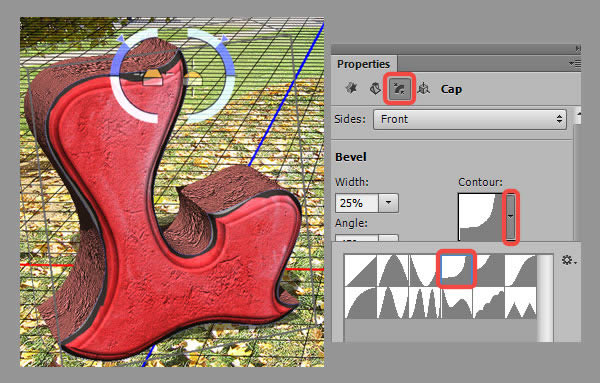Open the Properties panel flyout menu
Image resolution: width=600 pixels, height=383 pixels.
point(574,63)
